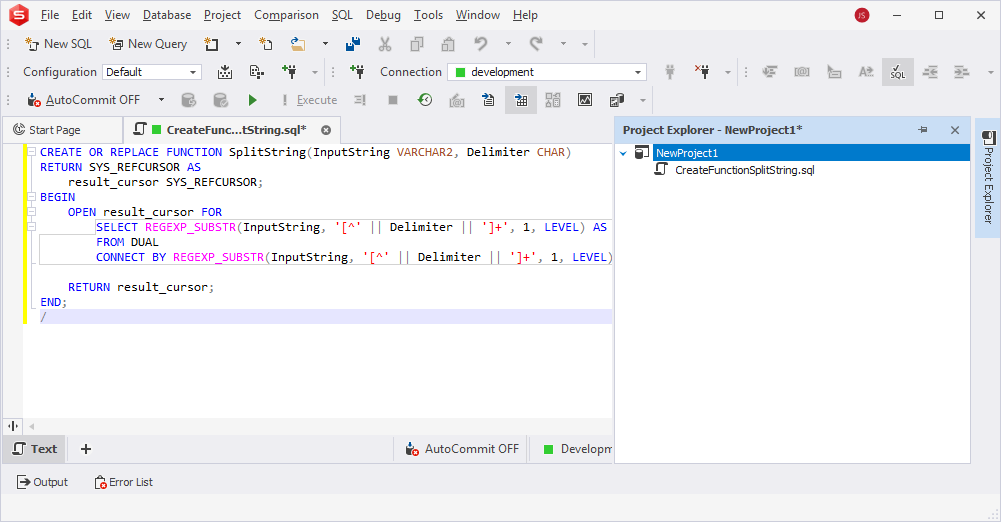The width and height of the screenshot is (1001, 522).
Task: Click the Format Document icon
Action: (x=770, y=72)
